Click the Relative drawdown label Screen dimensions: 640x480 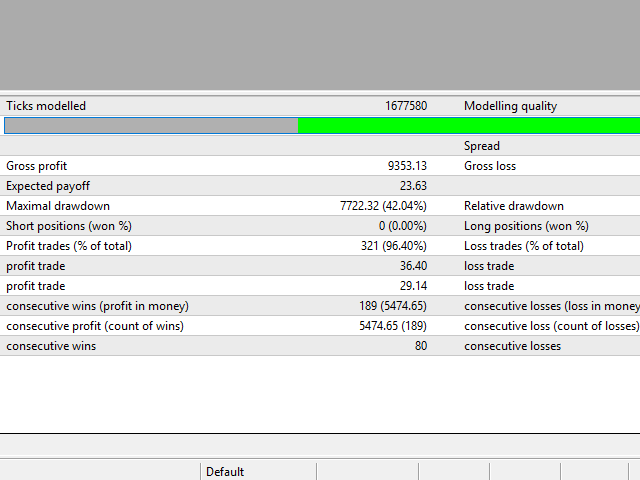(514, 206)
